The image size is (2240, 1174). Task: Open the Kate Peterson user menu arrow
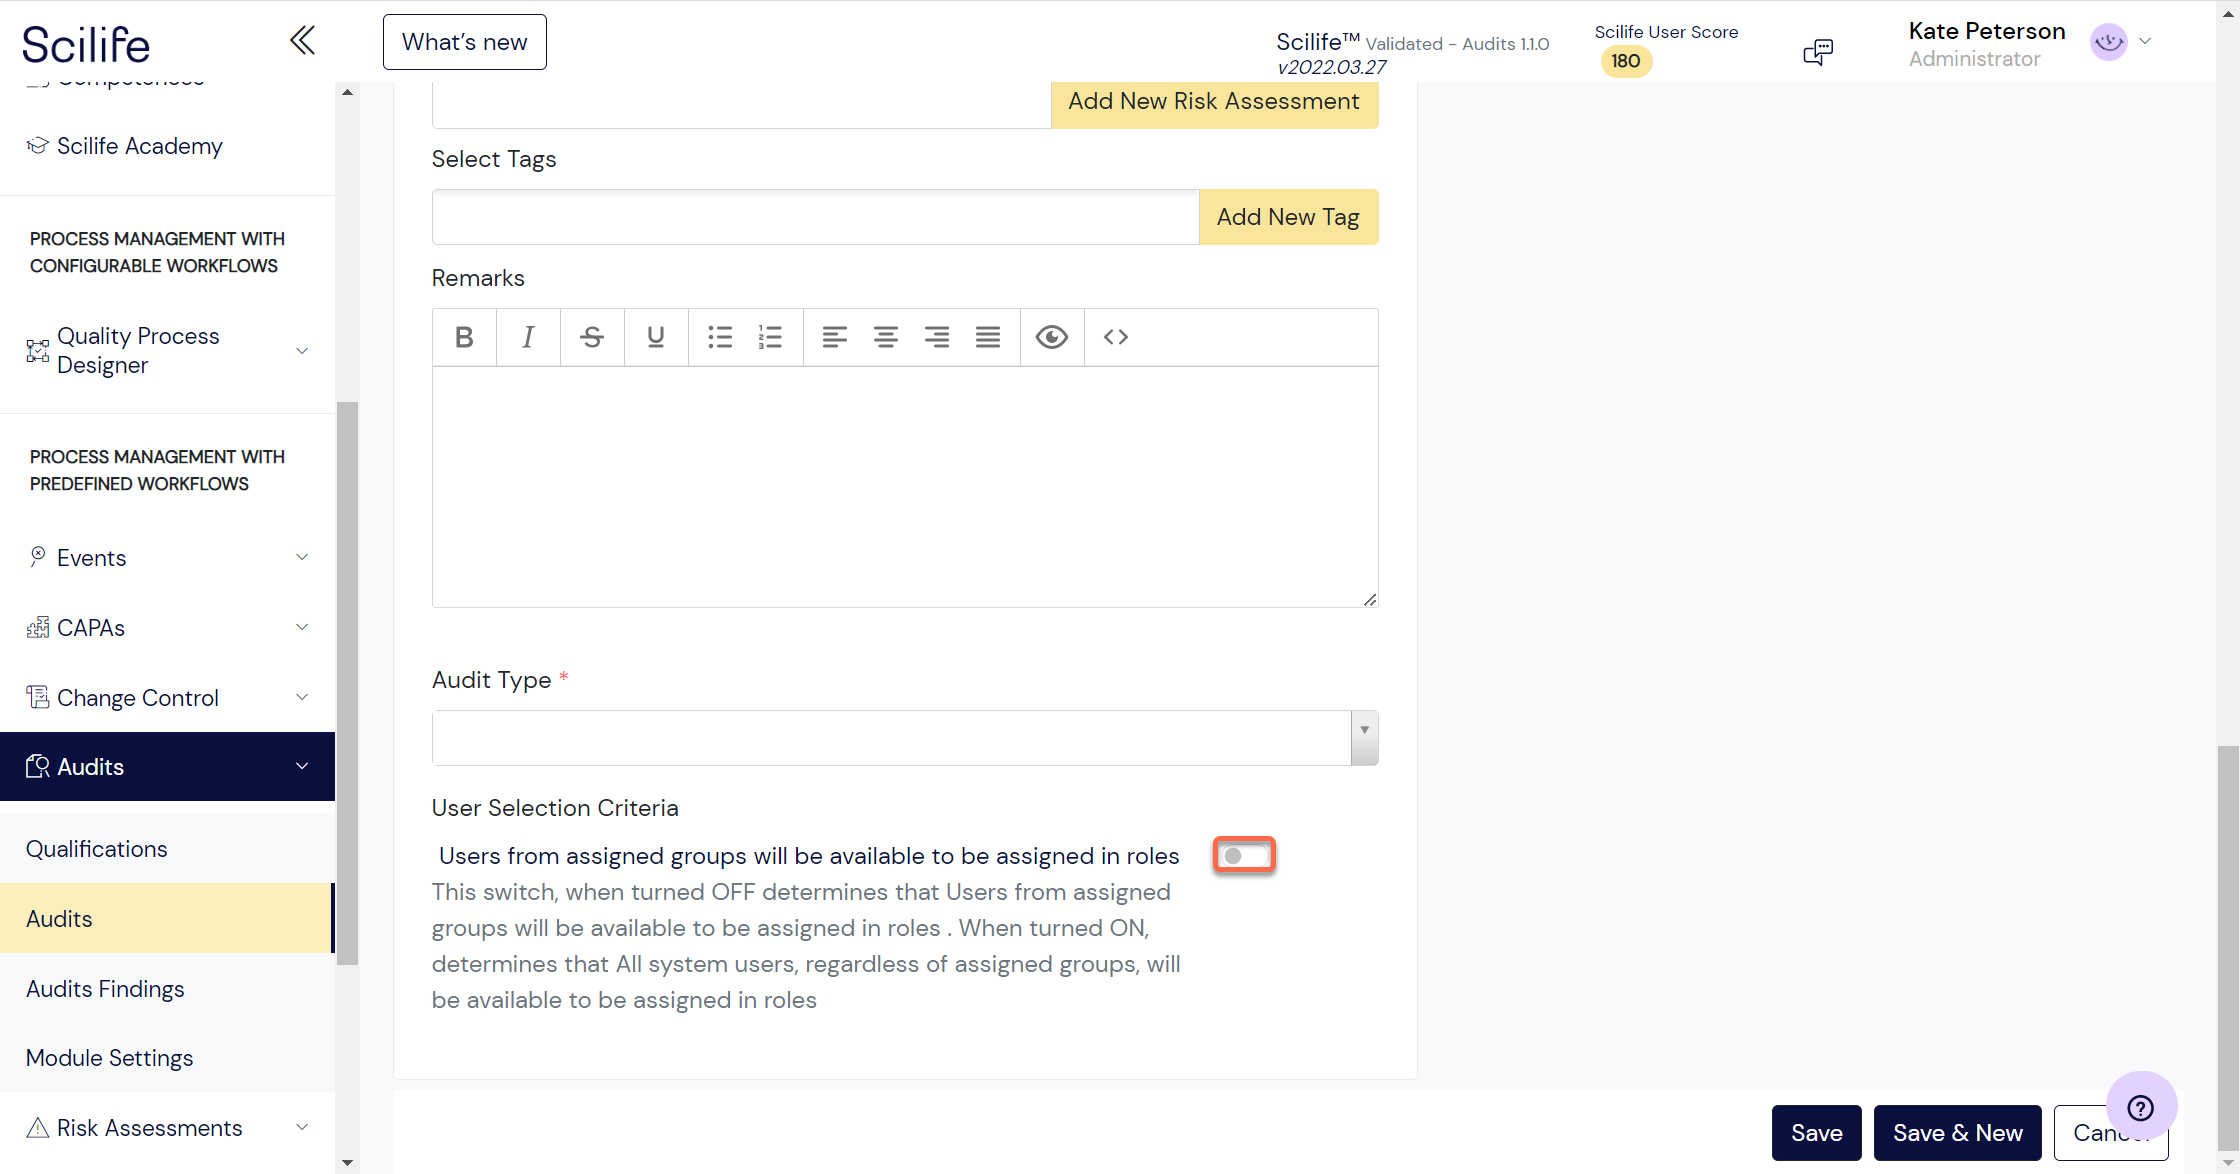2145,42
